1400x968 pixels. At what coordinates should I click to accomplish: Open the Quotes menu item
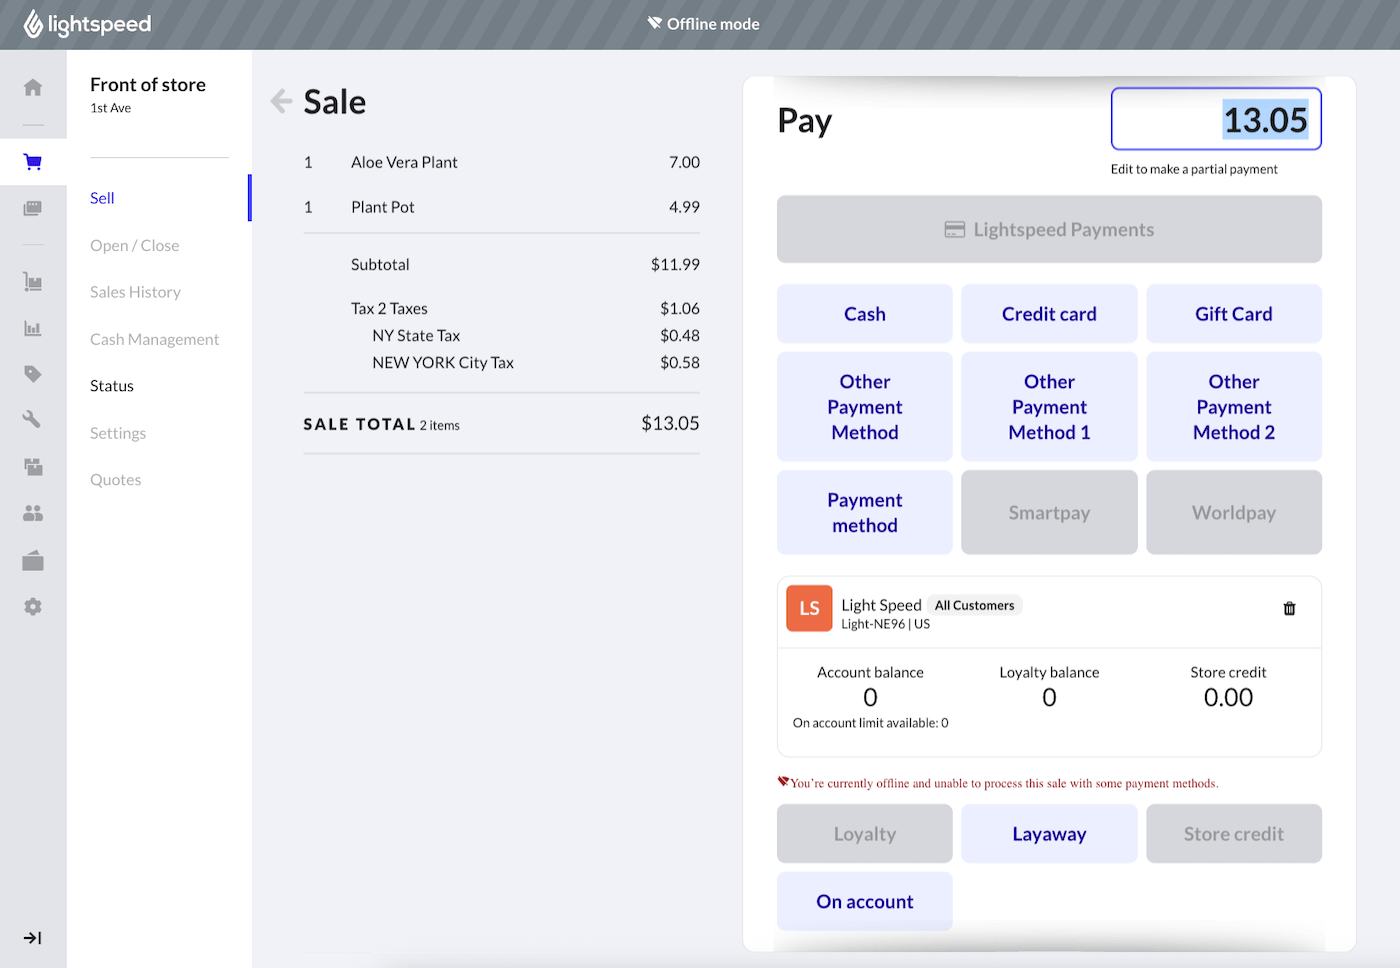pos(116,480)
